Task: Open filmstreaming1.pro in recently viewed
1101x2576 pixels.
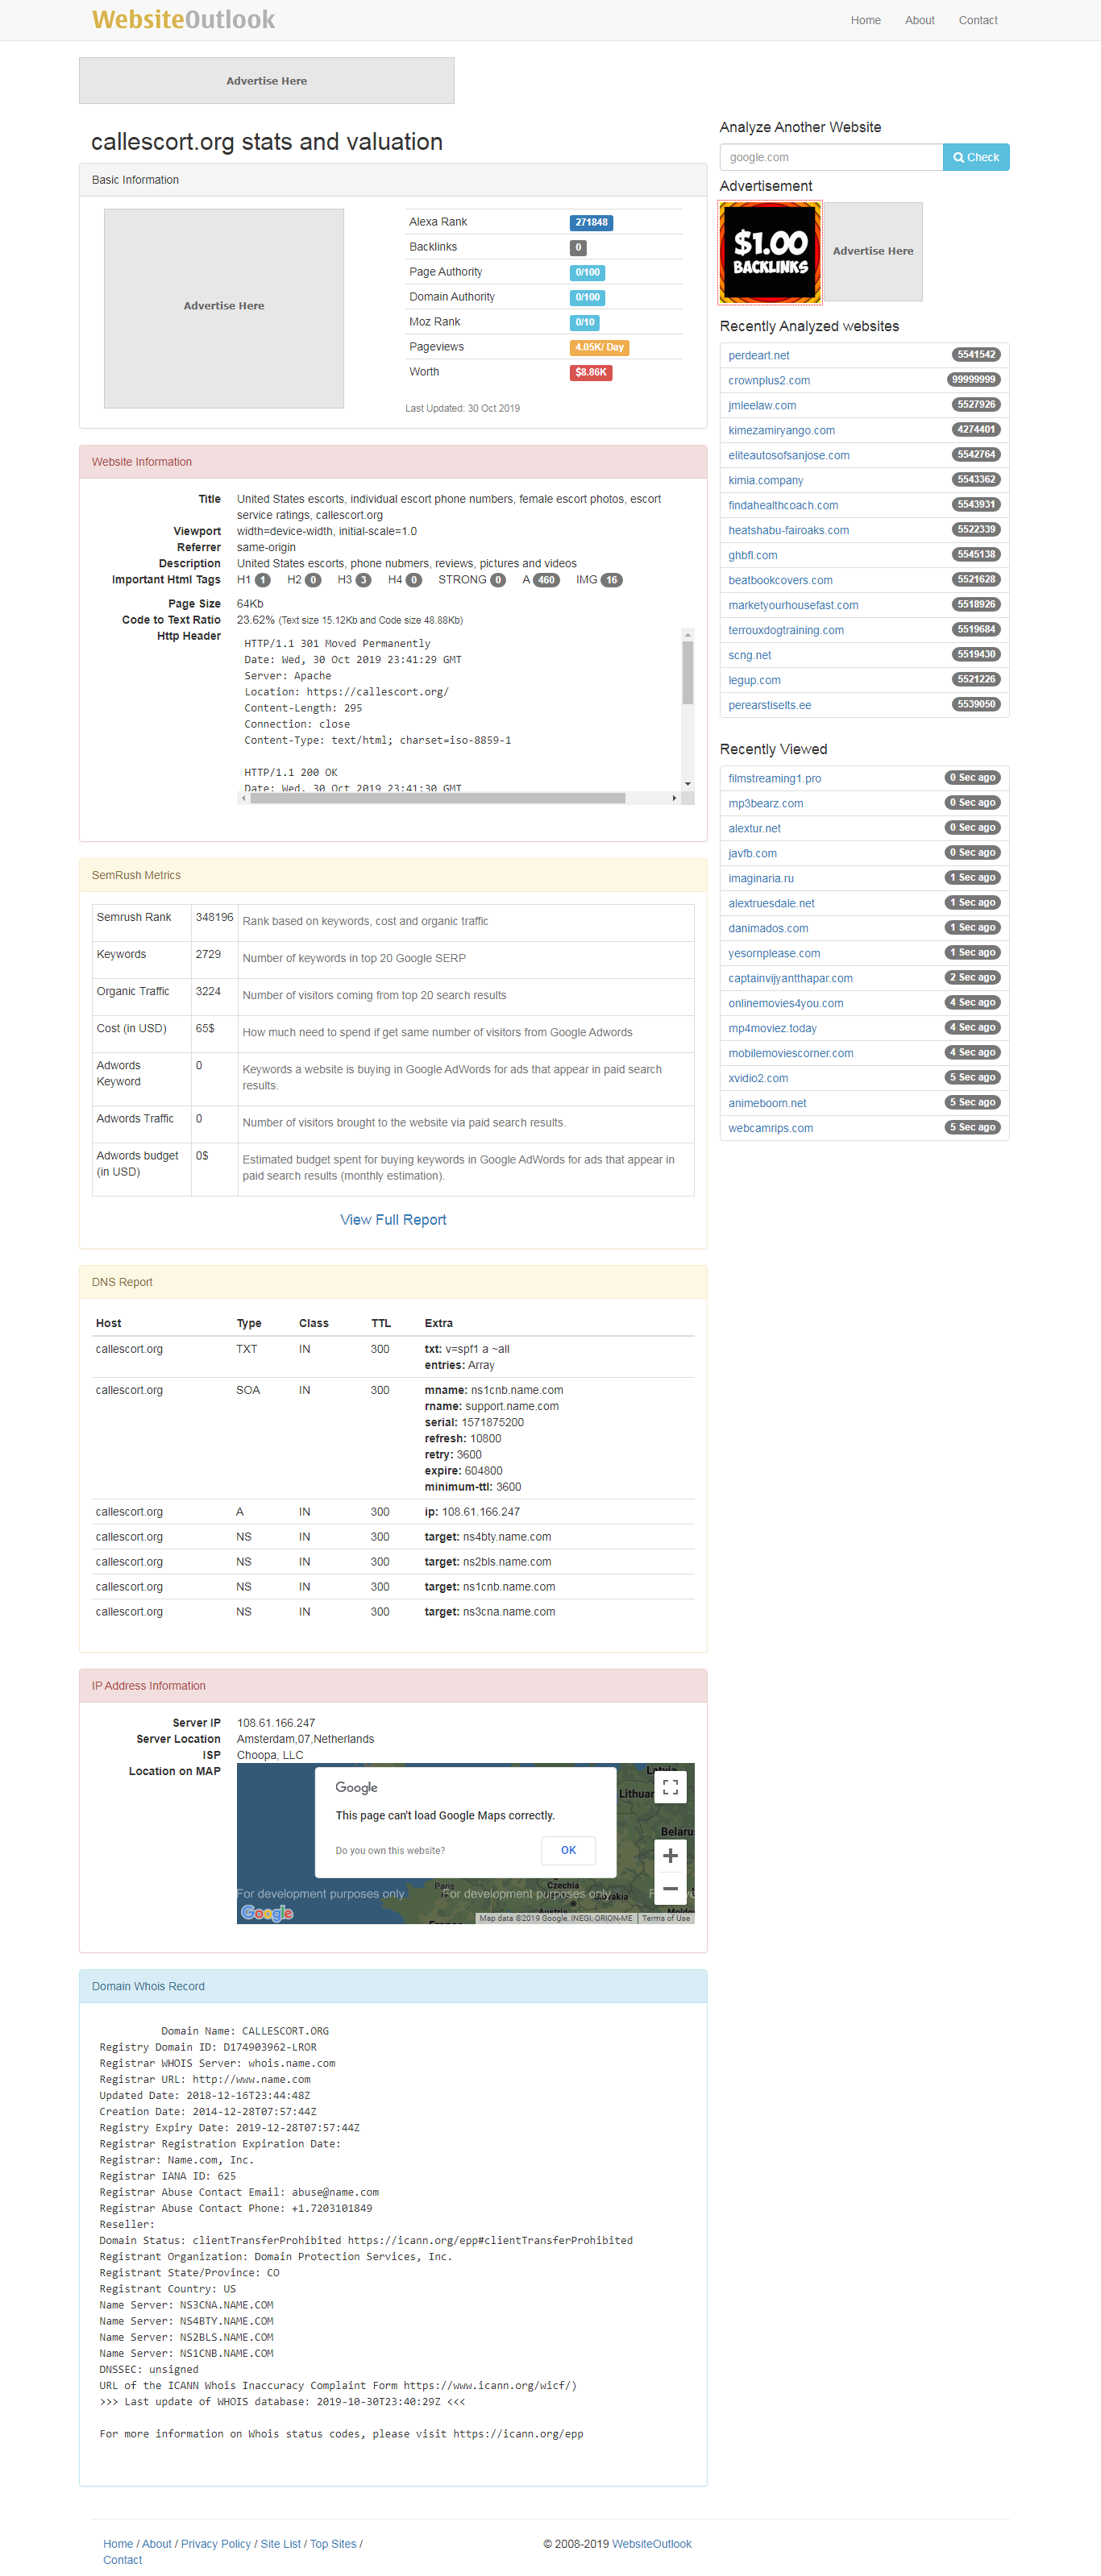Action: tap(774, 778)
